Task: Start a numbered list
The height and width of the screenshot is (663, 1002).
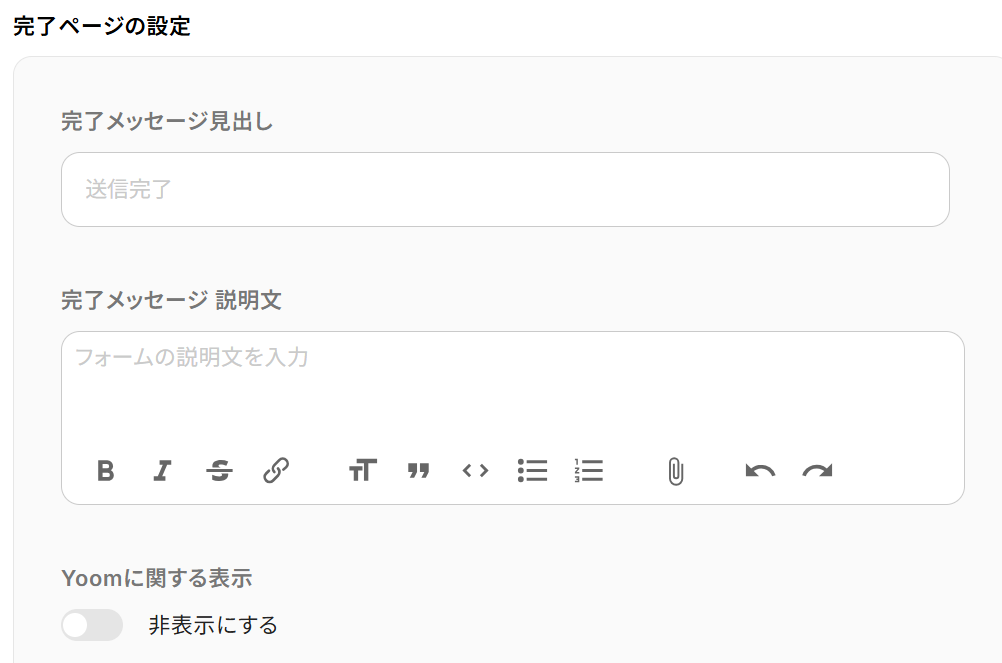Action: (x=589, y=471)
